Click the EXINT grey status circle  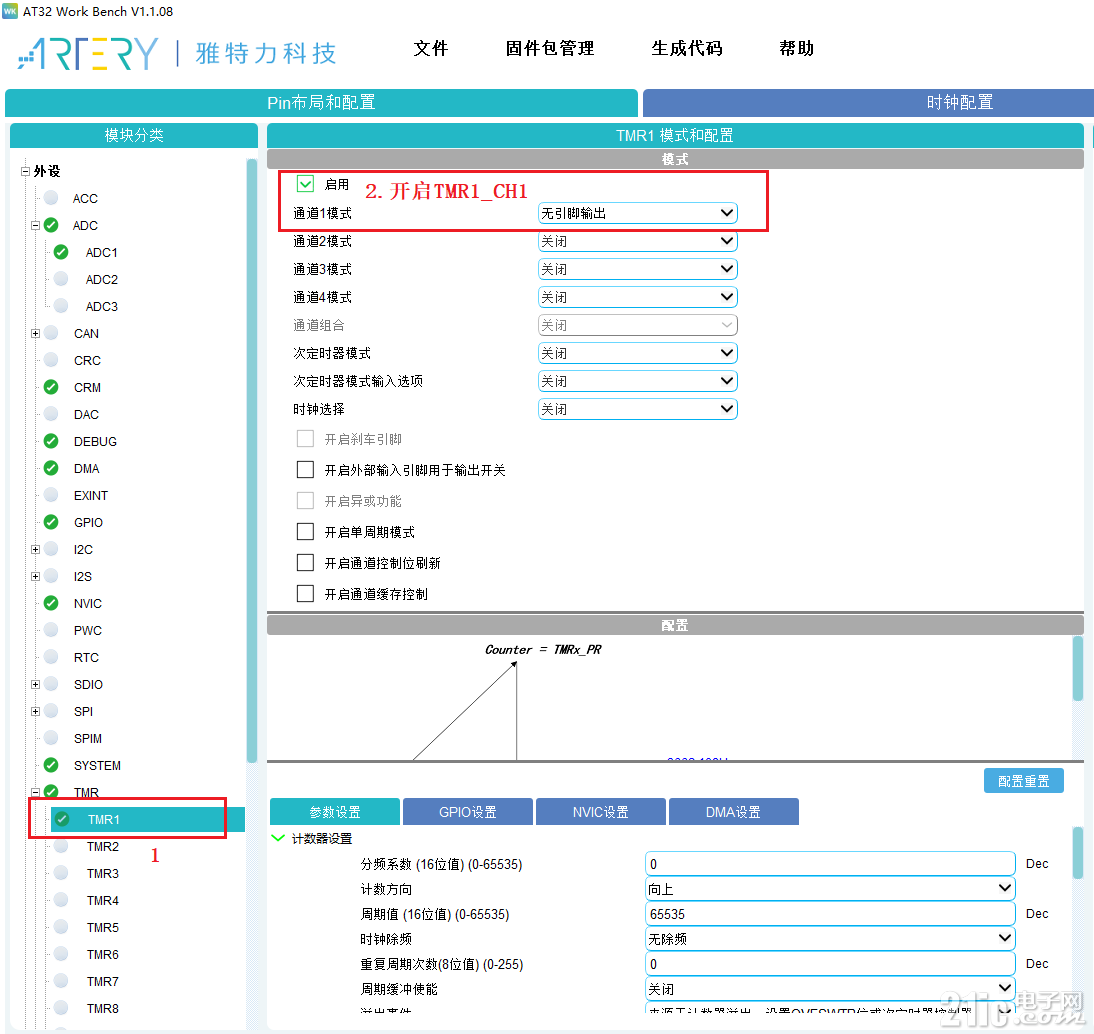click(51, 495)
